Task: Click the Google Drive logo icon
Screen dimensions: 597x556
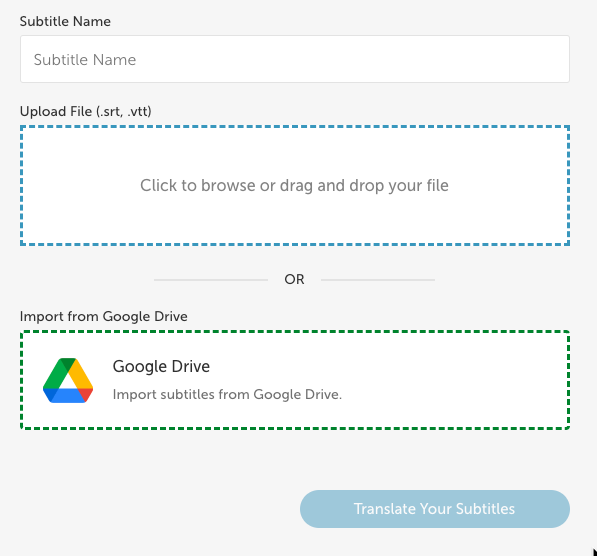Action: (x=68, y=380)
